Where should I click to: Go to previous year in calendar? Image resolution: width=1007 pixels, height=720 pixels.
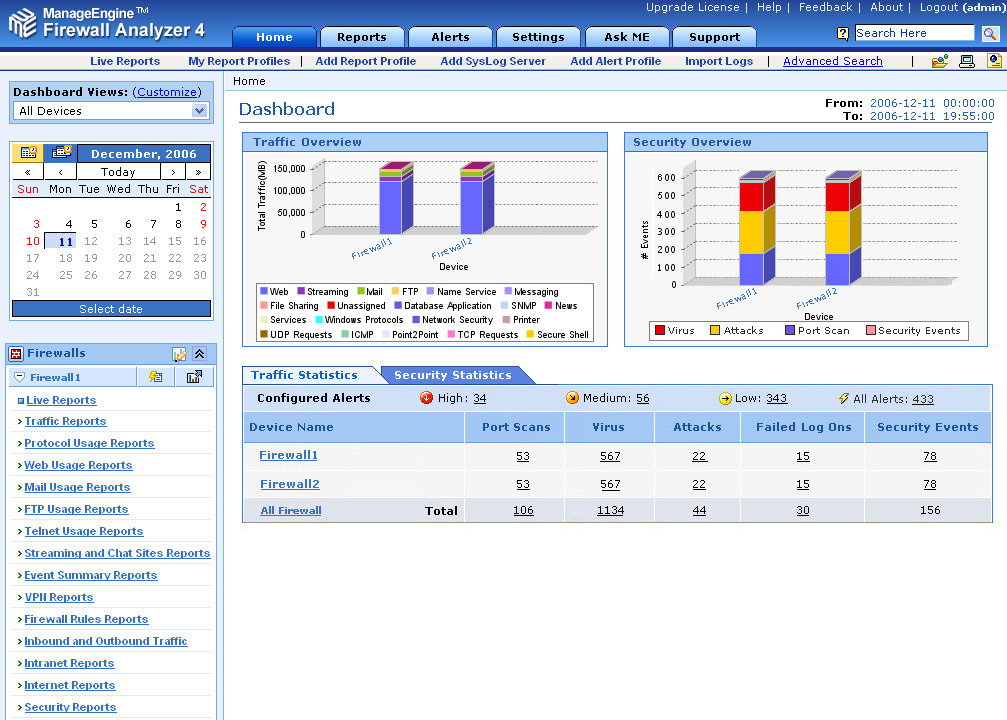(28, 172)
